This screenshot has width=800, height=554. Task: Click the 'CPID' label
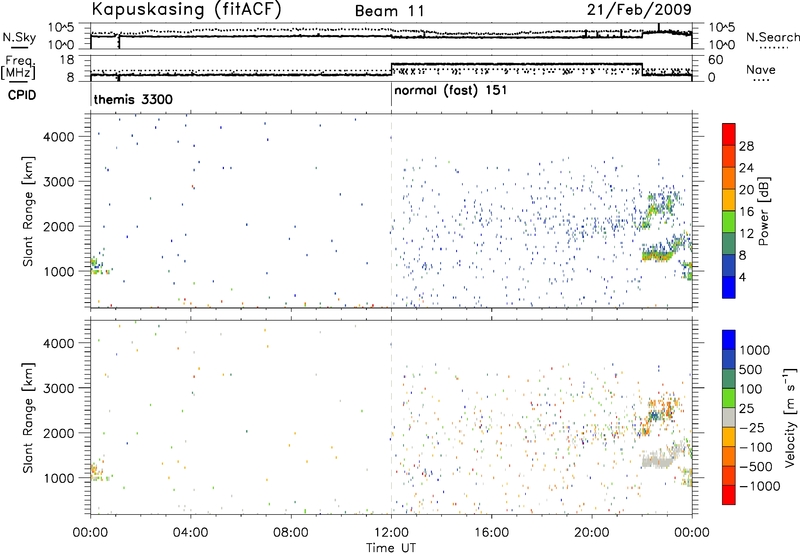21,95
